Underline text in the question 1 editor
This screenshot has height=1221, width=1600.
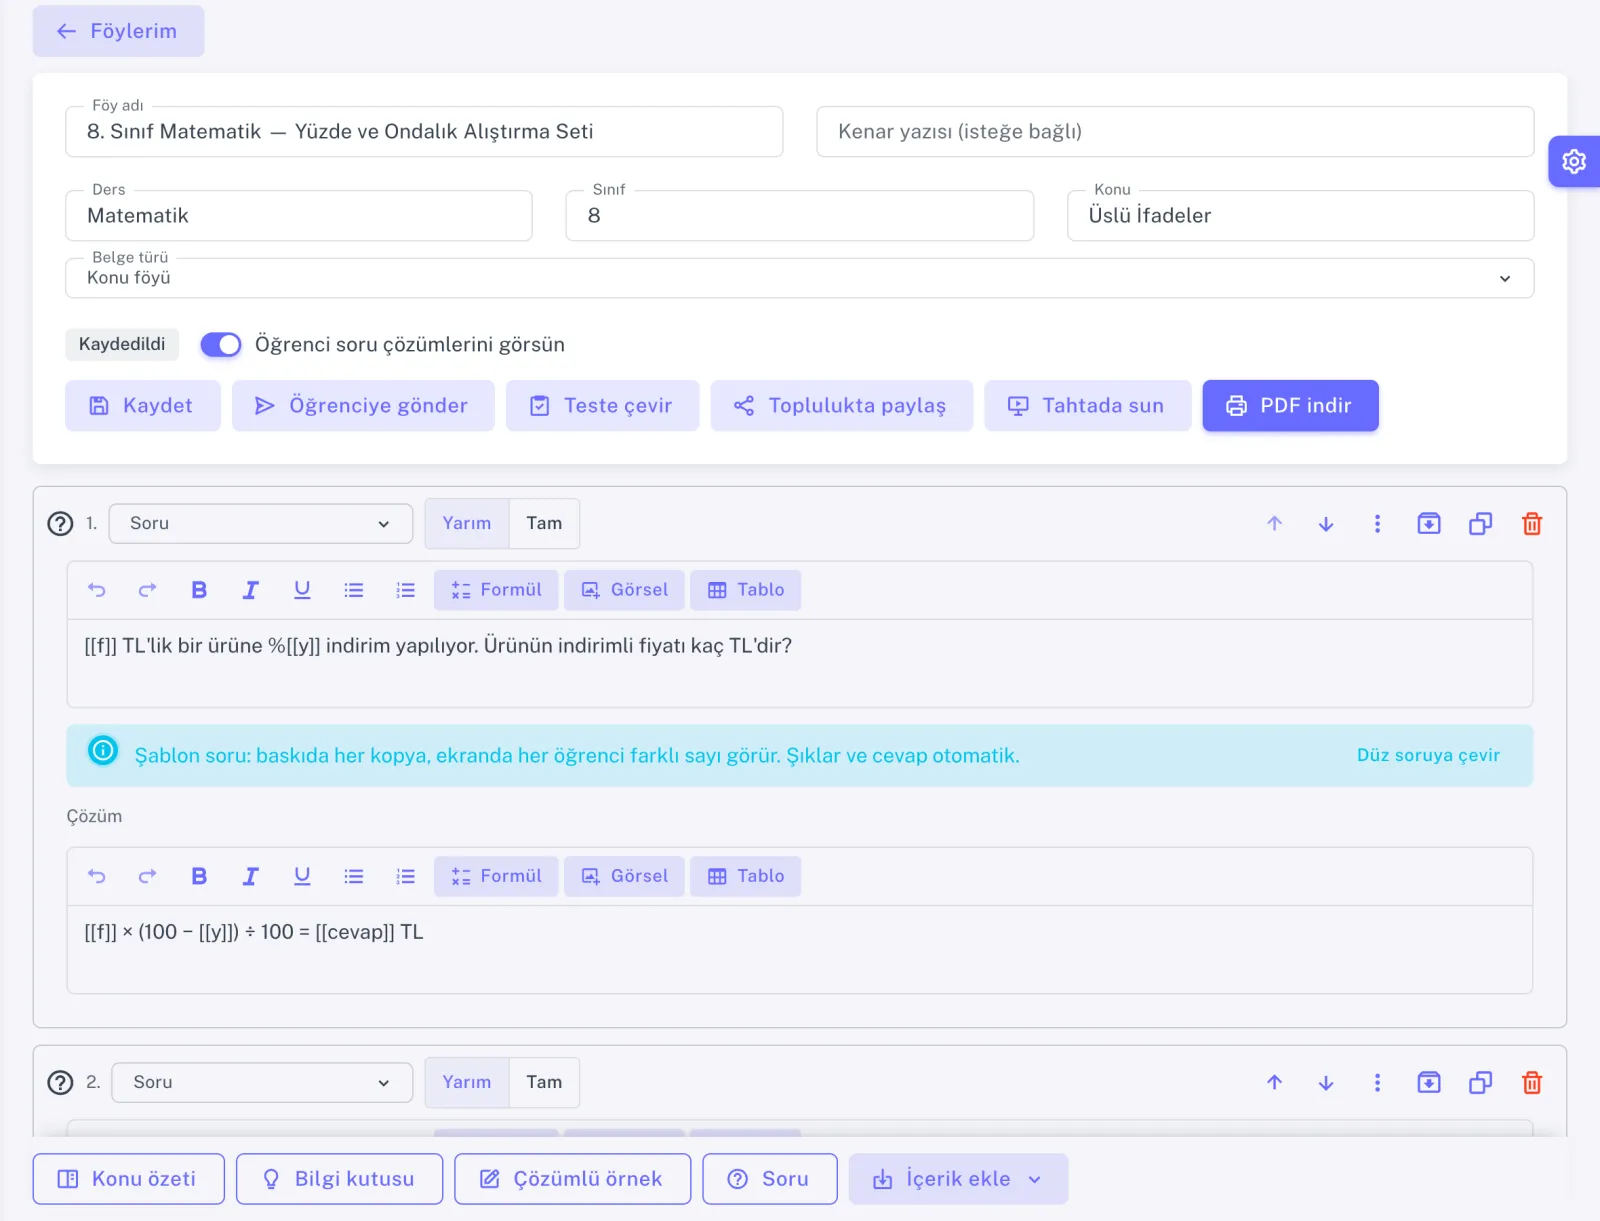[302, 590]
